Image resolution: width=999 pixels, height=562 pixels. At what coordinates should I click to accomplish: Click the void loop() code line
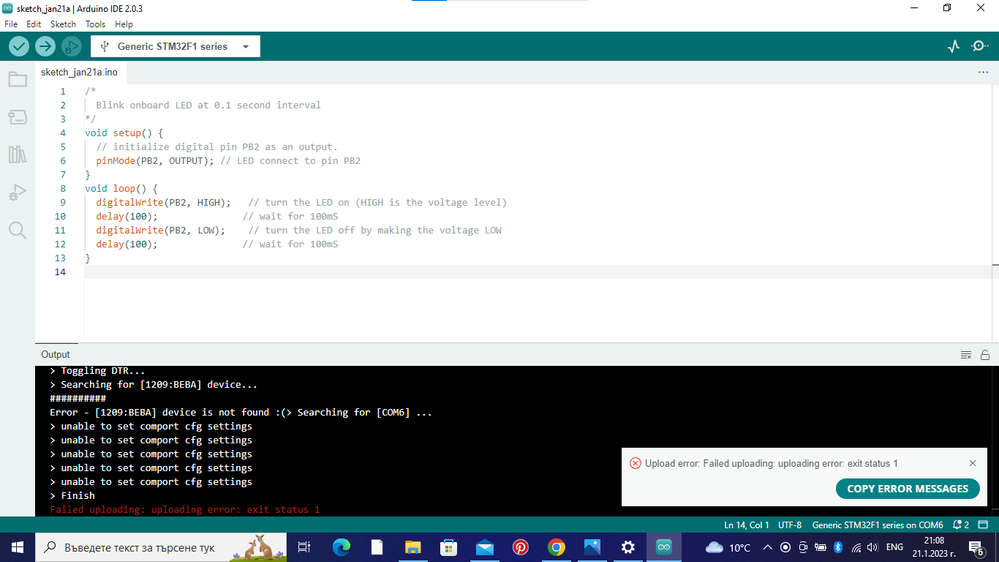[121, 189]
